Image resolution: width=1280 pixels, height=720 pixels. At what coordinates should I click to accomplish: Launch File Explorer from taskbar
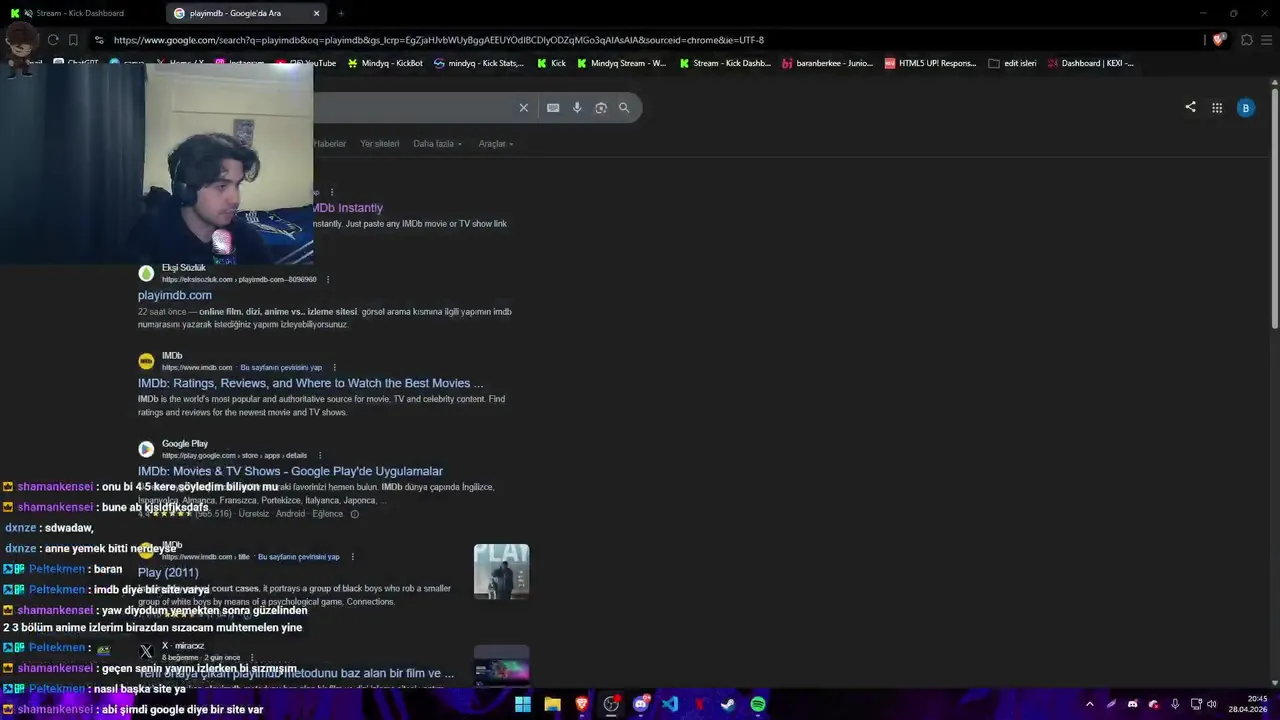[552, 704]
